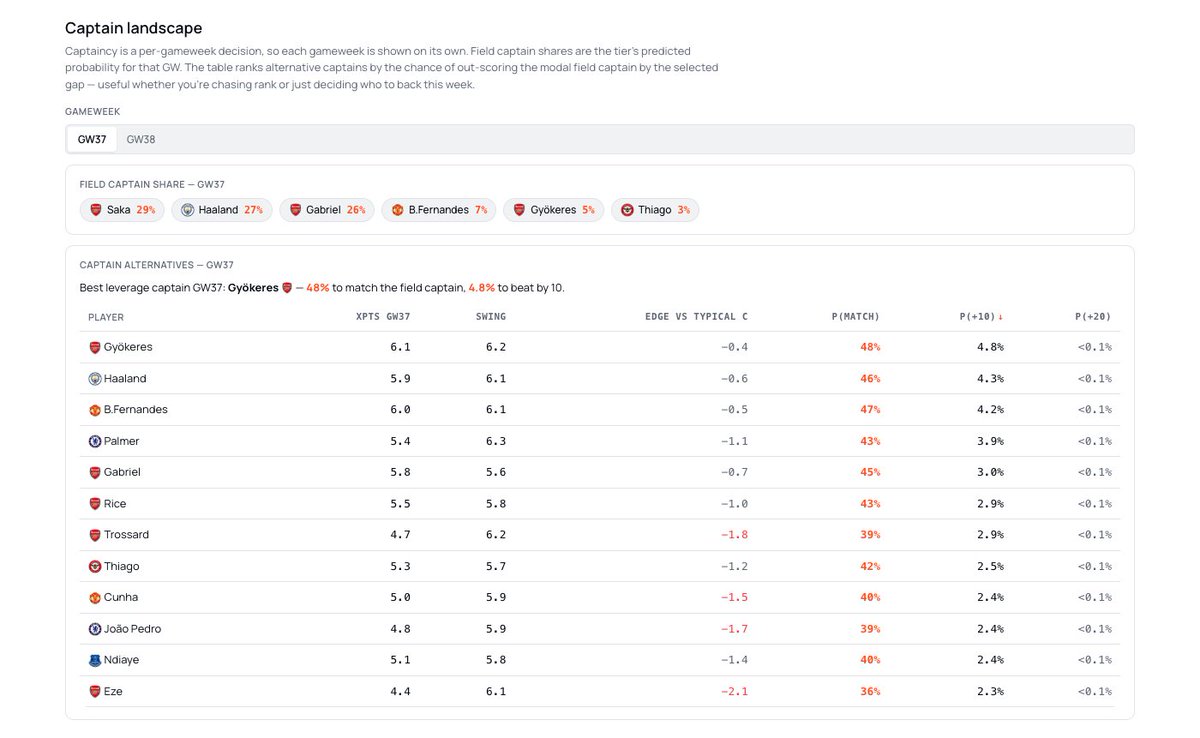The image size is (1200, 738).
Task: Select the Gyökeres 5% captain share chip
Action: 553,210
